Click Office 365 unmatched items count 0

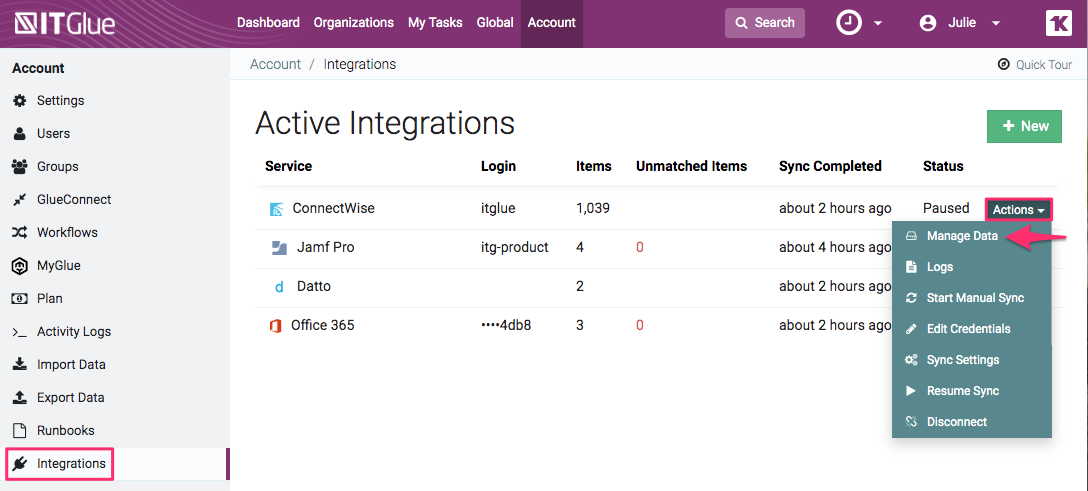[640, 325]
